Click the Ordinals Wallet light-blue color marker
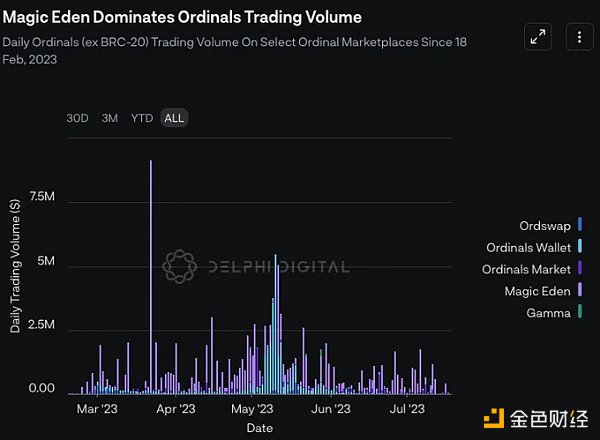The image size is (600, 440). click(x=580, y=247)
